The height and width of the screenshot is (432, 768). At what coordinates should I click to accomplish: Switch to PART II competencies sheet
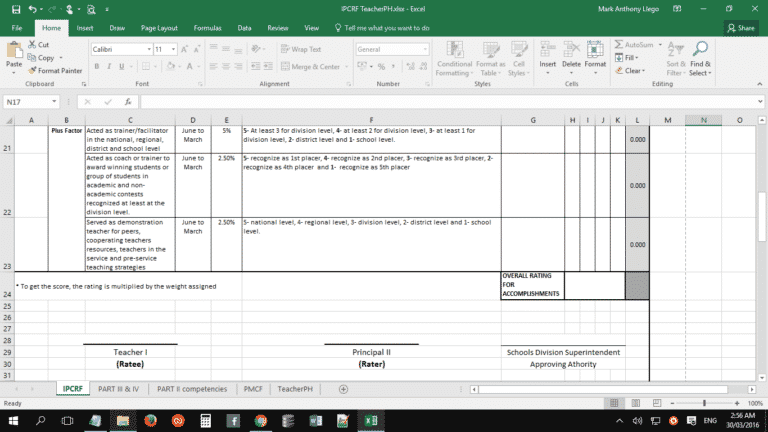(x=191, y=389)
